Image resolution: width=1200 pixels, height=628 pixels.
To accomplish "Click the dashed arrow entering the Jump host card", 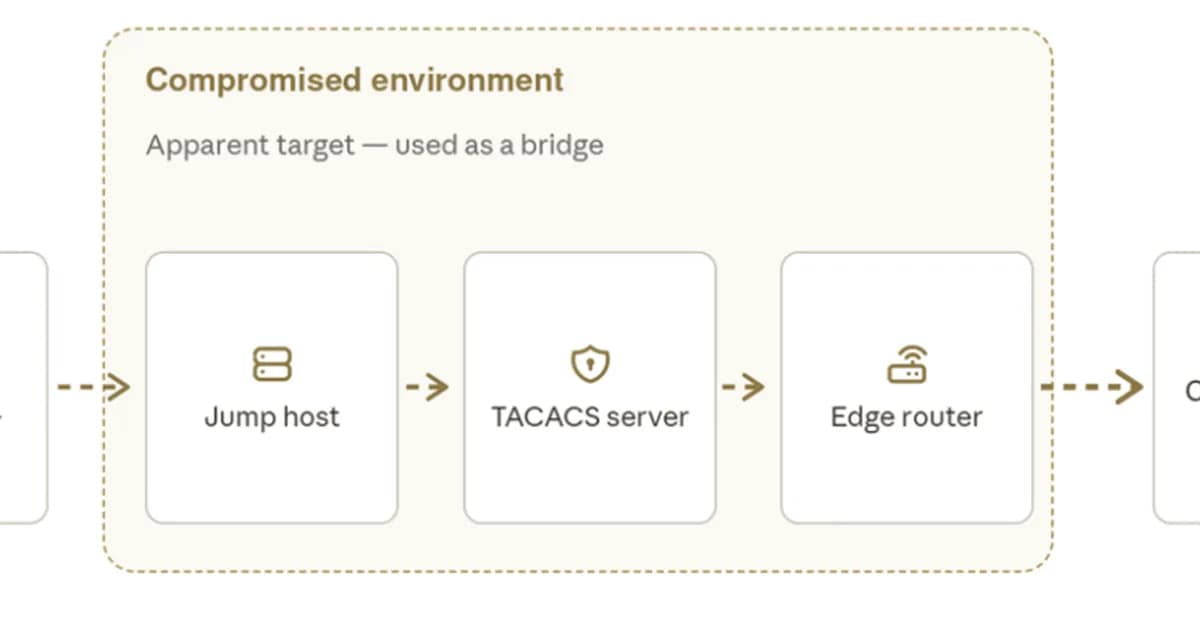I will pos(93,386).
